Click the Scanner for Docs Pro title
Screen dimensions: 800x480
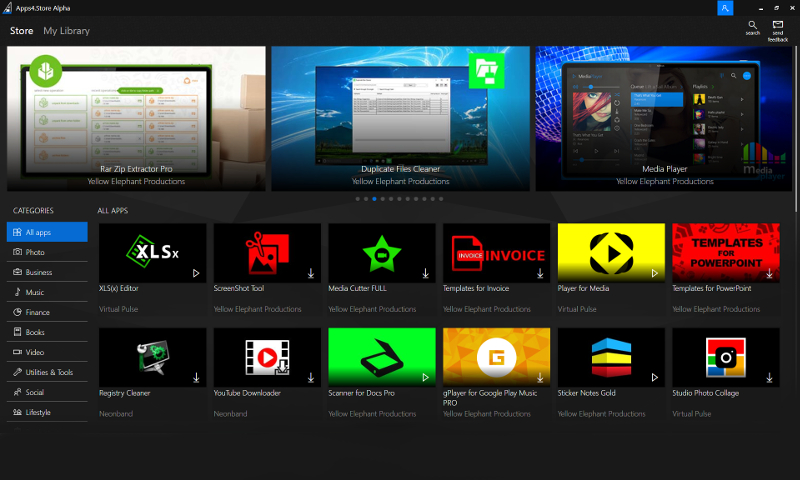click(362, 393)
